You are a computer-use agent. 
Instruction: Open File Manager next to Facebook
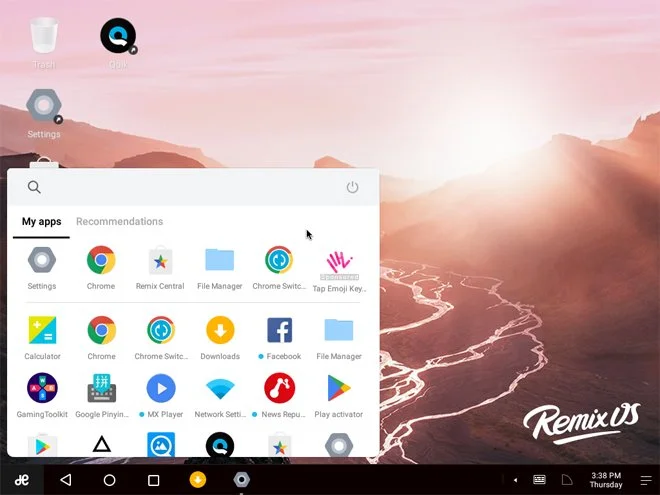tap(339, 338)
